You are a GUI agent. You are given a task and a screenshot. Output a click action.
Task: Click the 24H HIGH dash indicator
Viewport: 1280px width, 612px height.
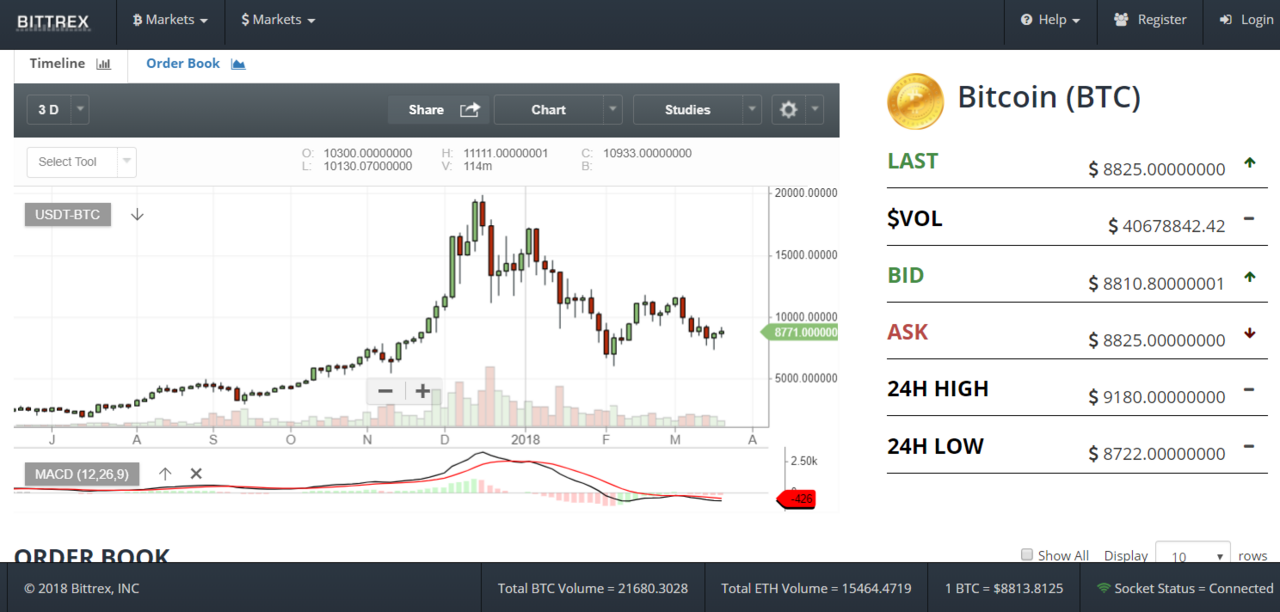click(1249, 390)
